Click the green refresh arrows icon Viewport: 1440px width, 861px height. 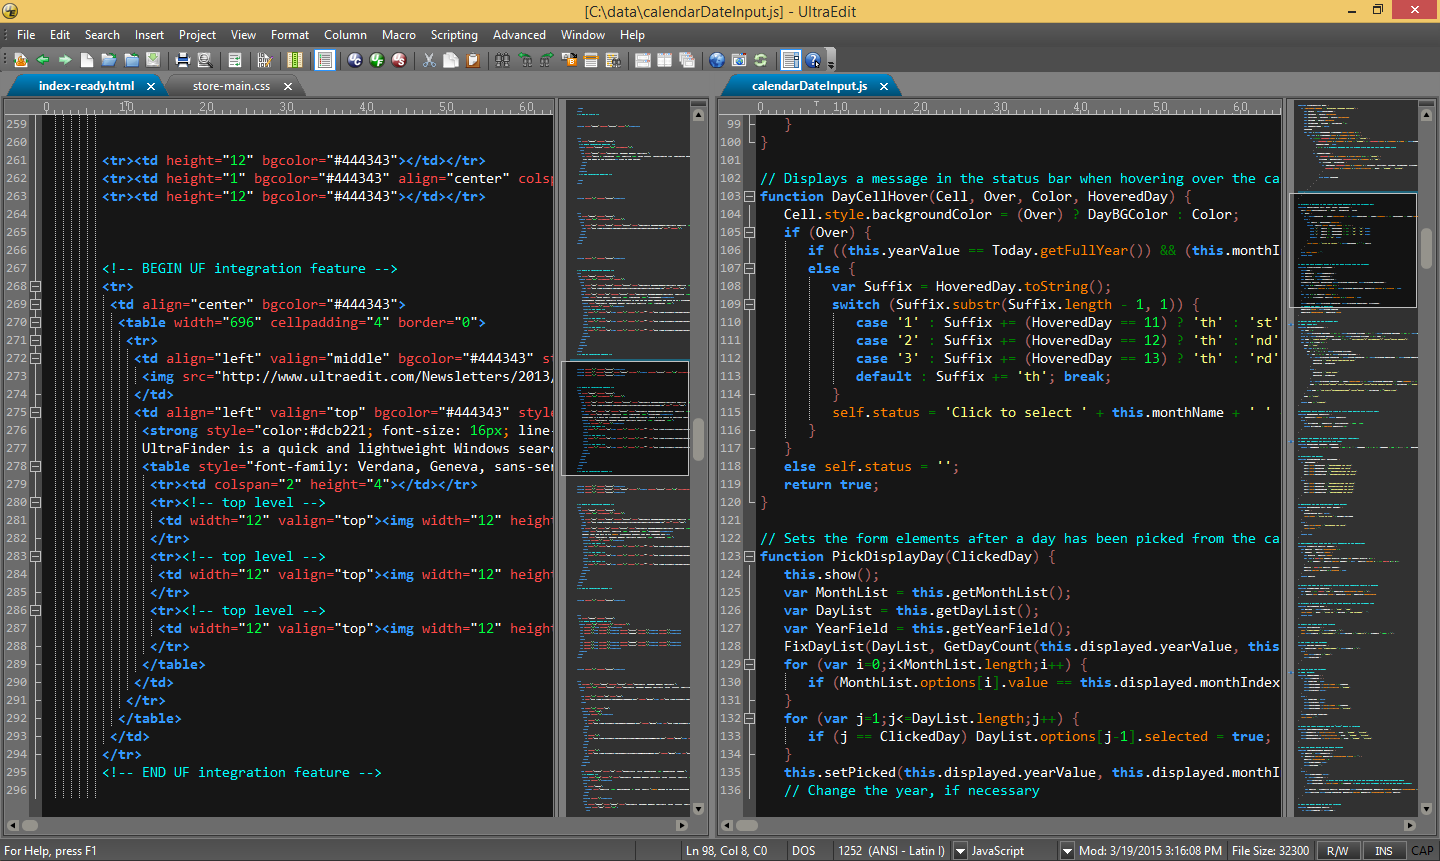click(x=760, y=60)
